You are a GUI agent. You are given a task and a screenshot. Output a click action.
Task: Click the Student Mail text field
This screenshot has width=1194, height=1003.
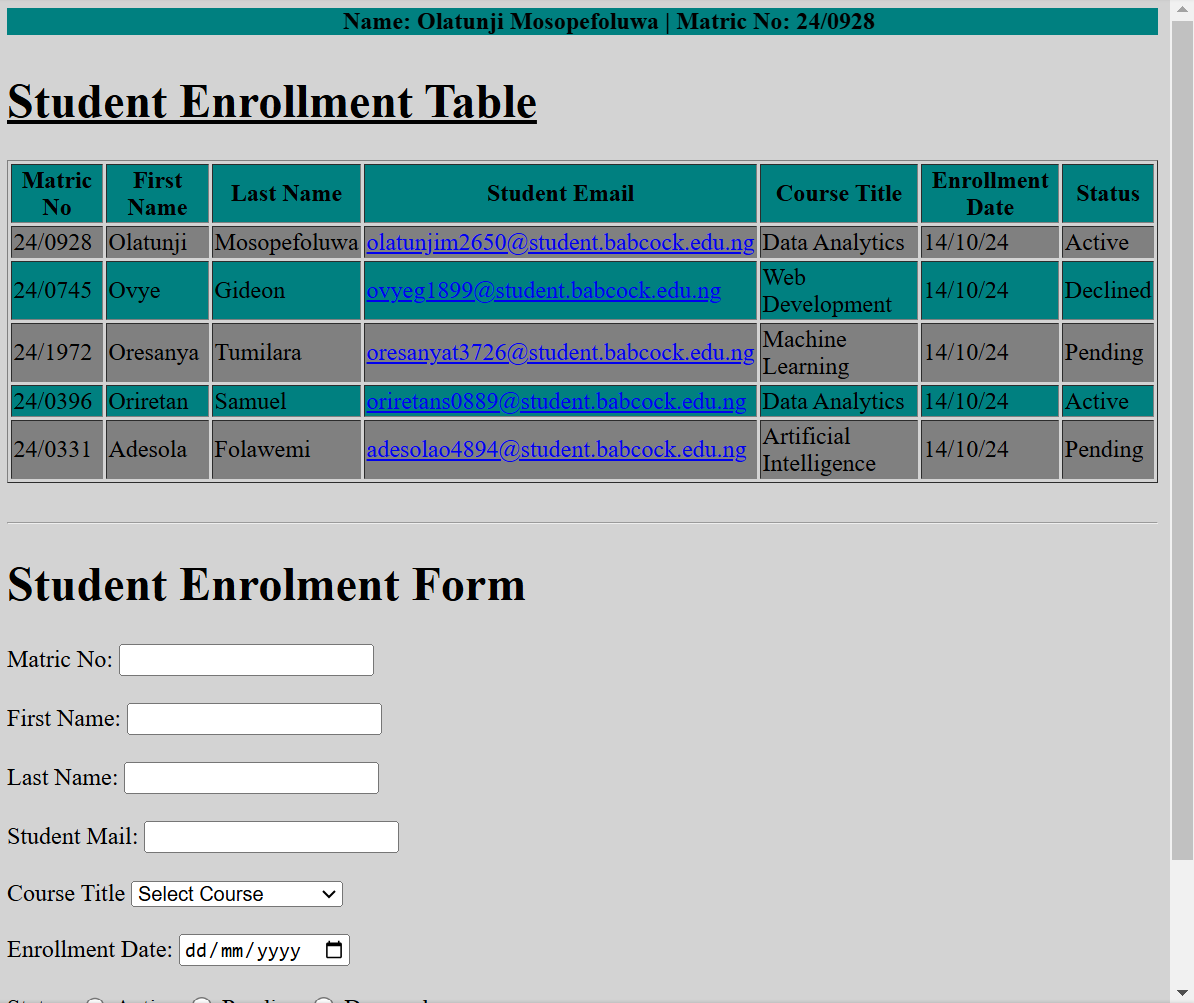click(271, 837)
